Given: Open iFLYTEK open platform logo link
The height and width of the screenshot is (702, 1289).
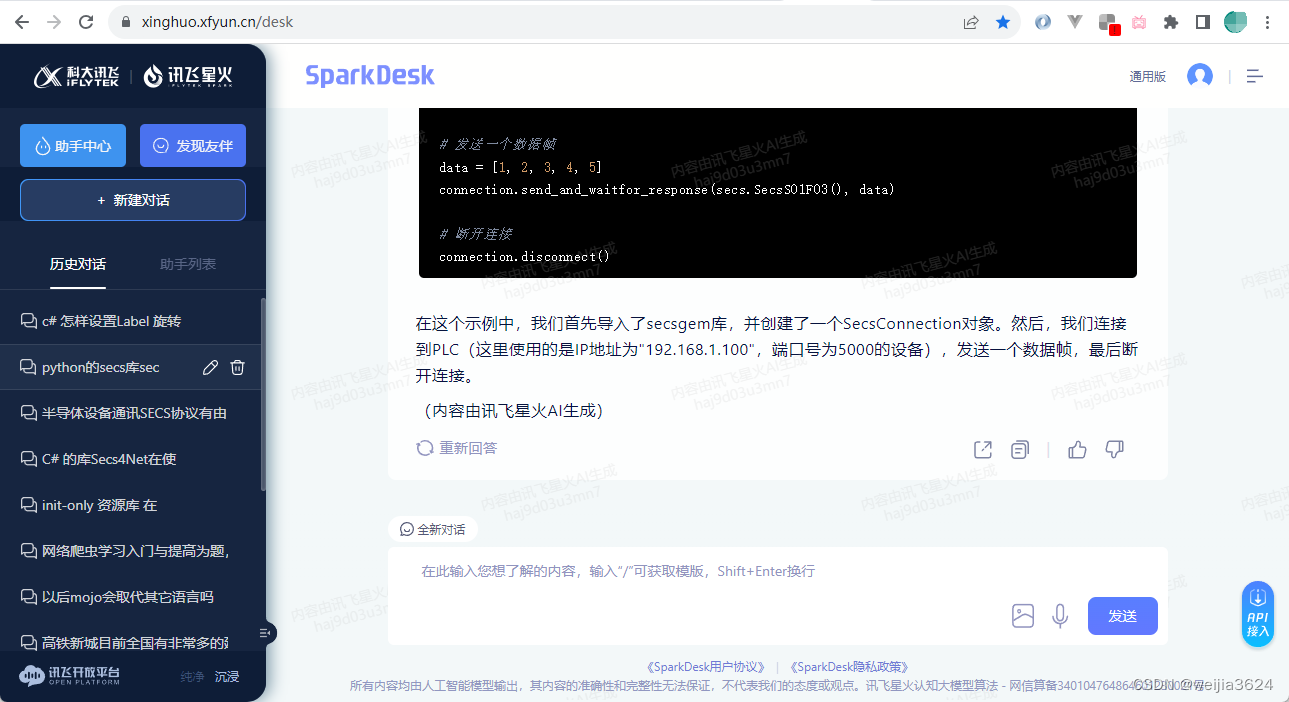Looking at the screenshot, I should click(70, 676).
